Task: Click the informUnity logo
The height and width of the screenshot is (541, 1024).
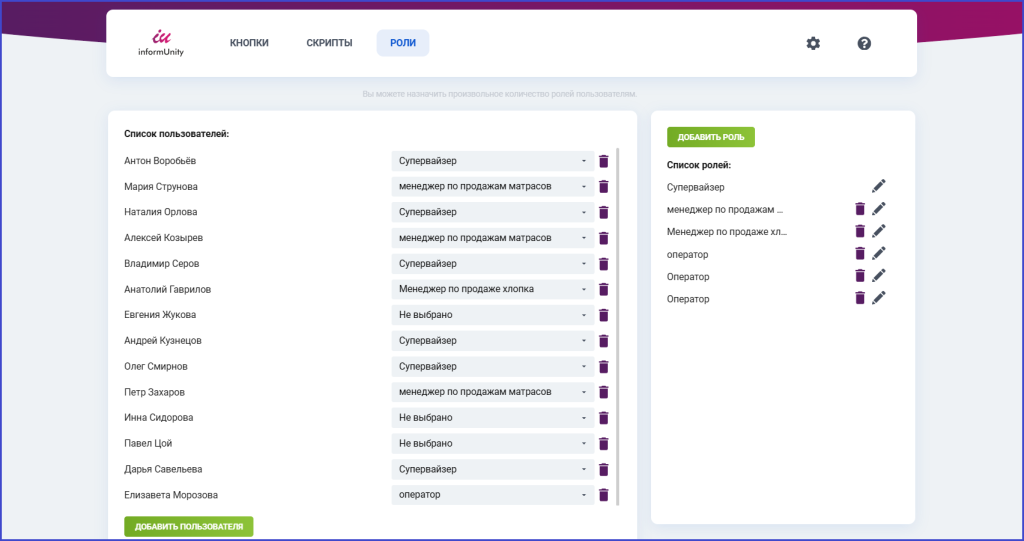Action: pos(161,43)
